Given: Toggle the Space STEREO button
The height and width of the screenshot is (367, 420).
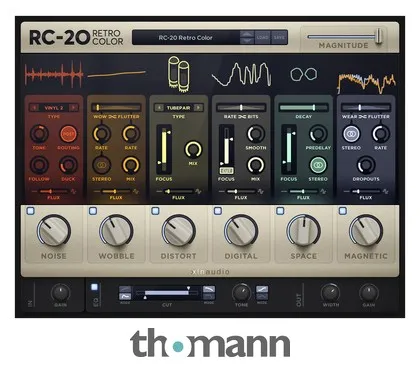Looking at the screenshot, I should (318, 165).
